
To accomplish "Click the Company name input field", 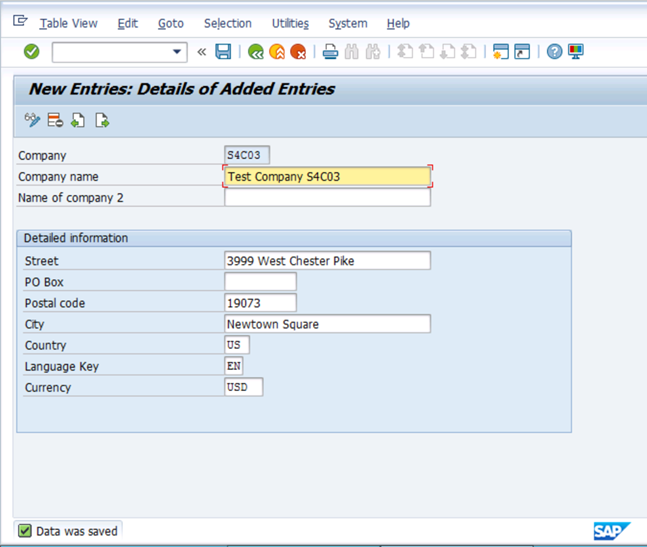I will click(328, 177).
